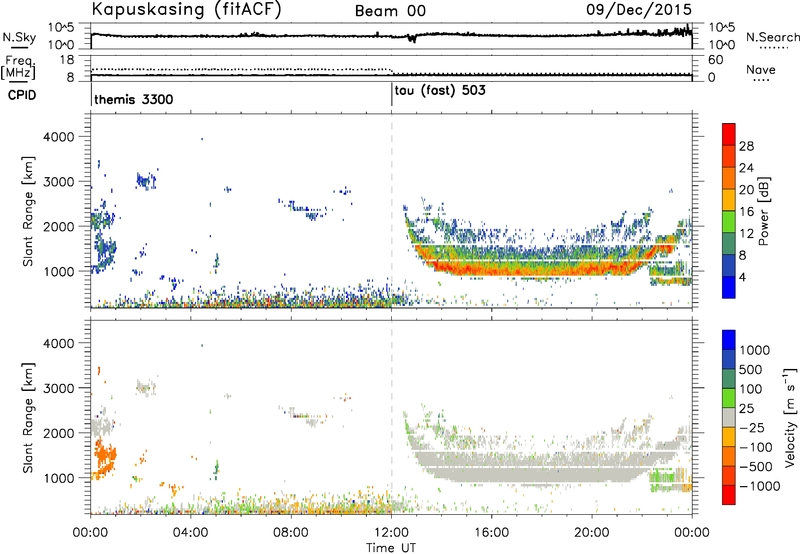
Task: Click the N.Sky legend label
Action: click(19, 37)
